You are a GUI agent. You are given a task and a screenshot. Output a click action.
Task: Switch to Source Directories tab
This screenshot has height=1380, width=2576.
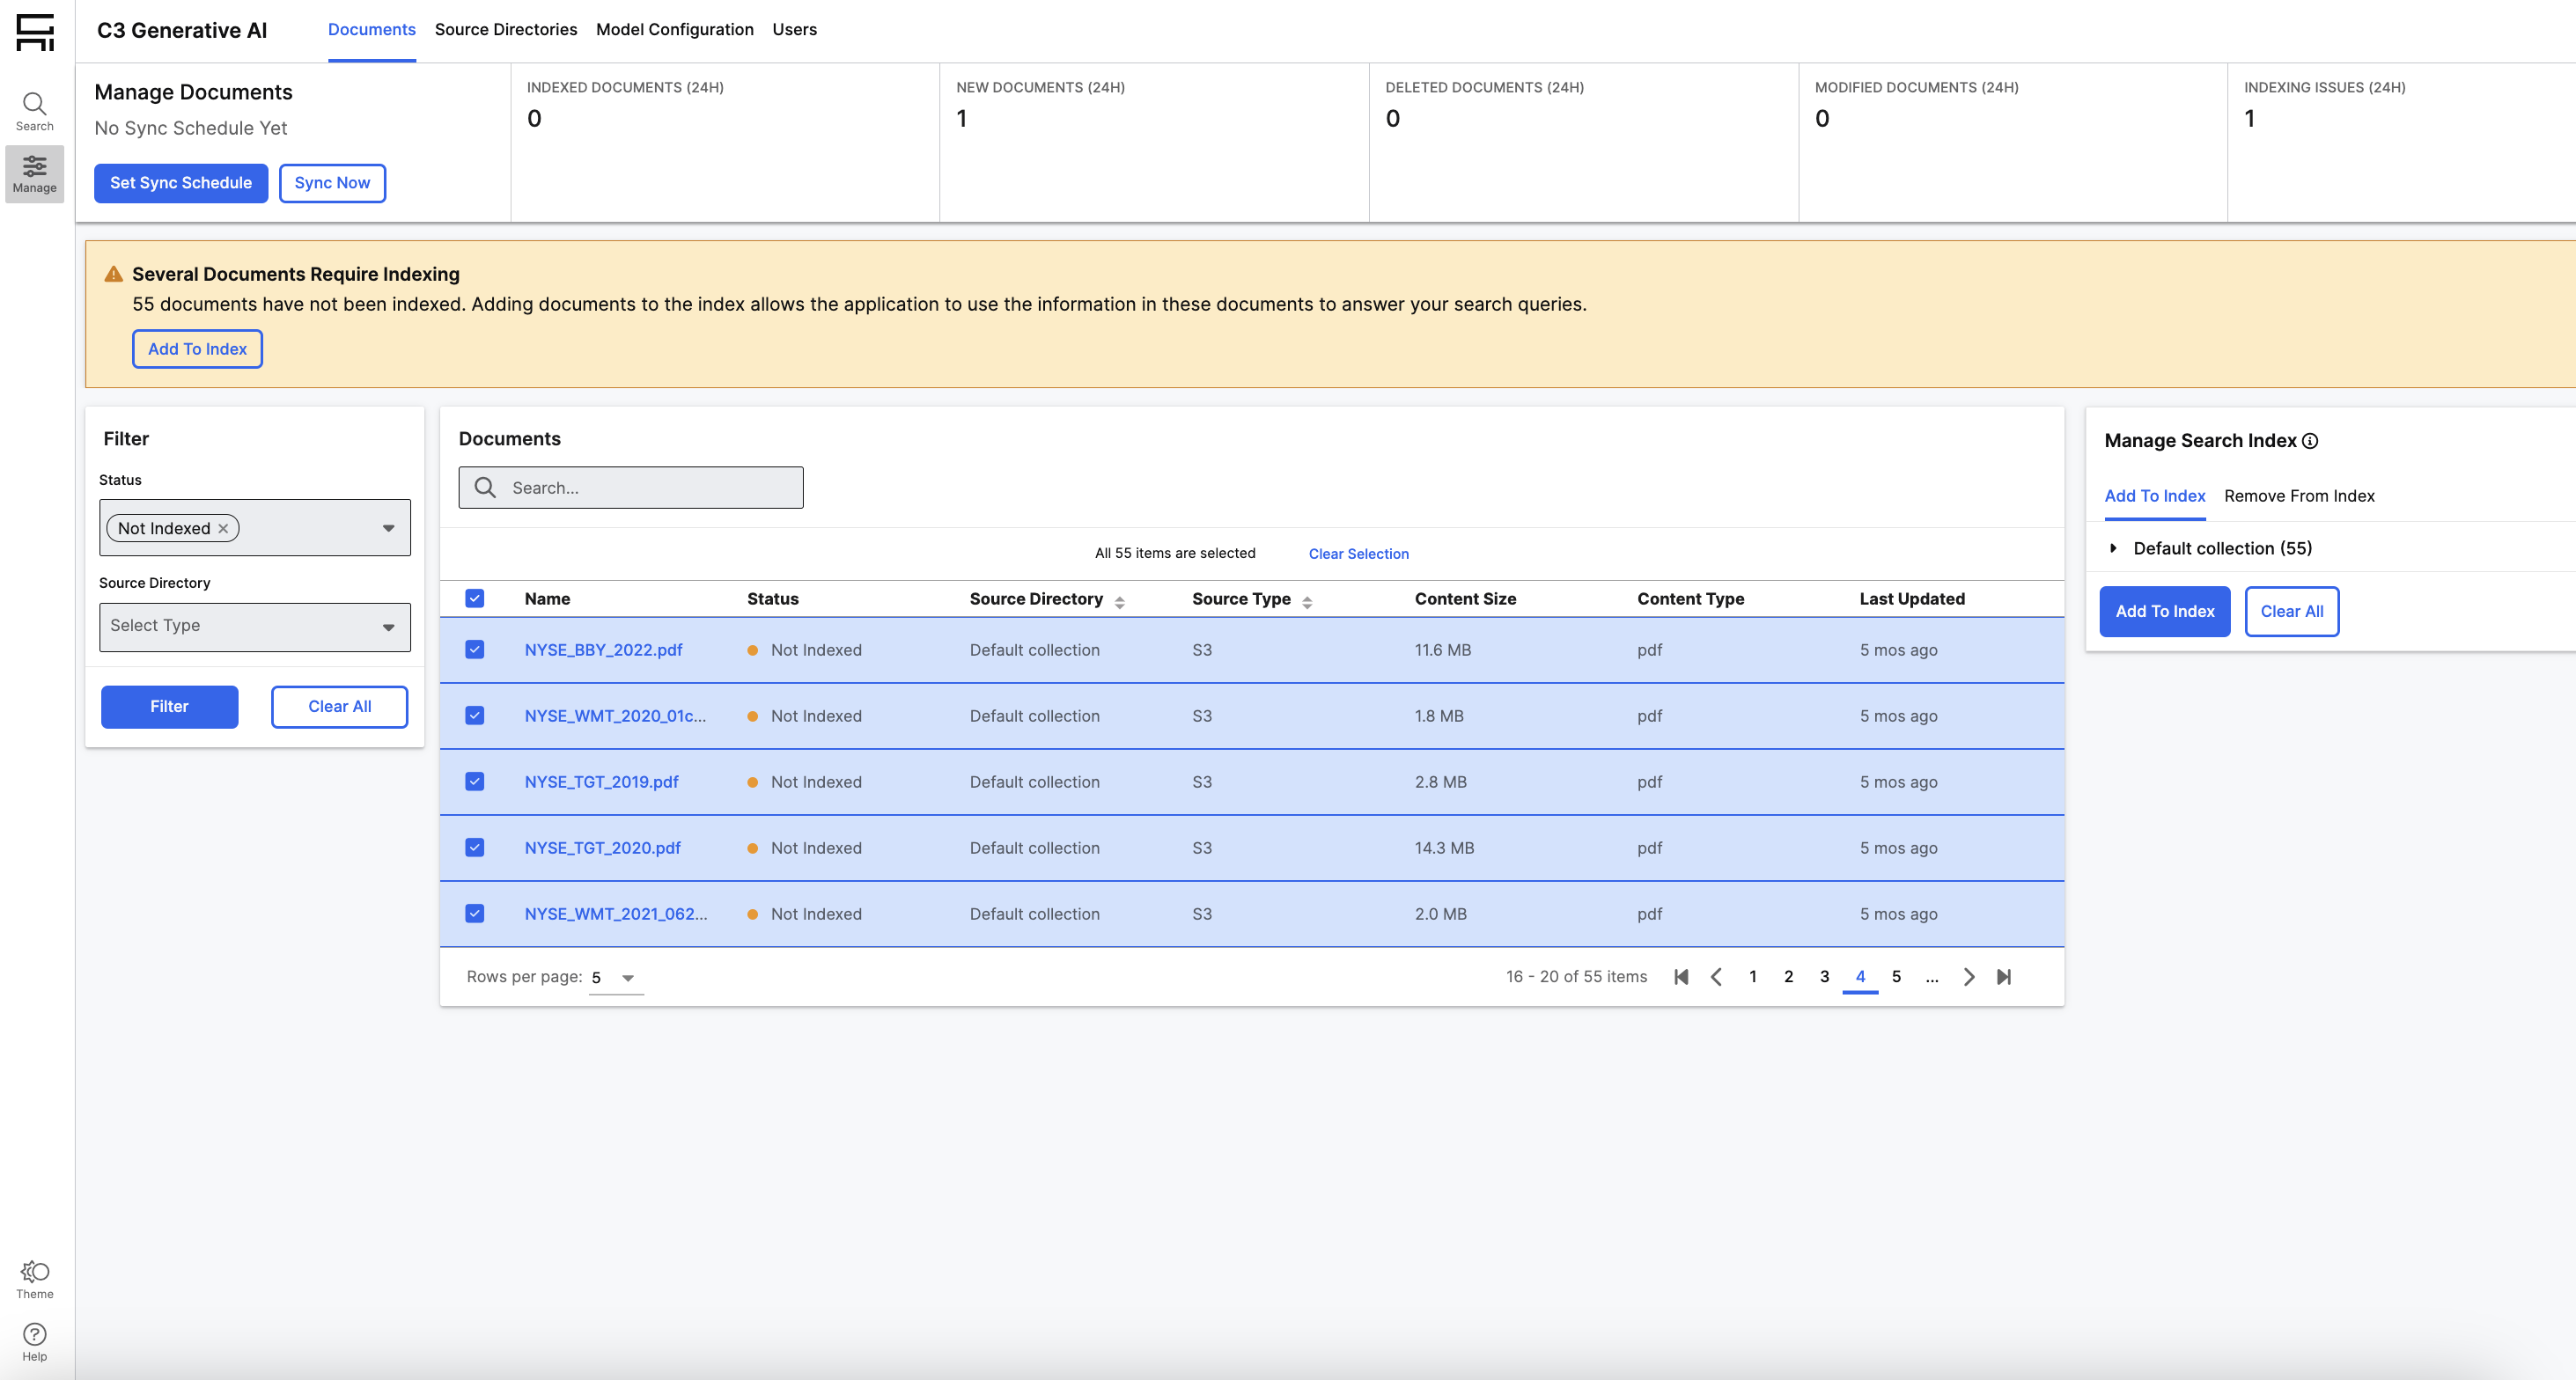pyautogui.click(x=505, y=30)
